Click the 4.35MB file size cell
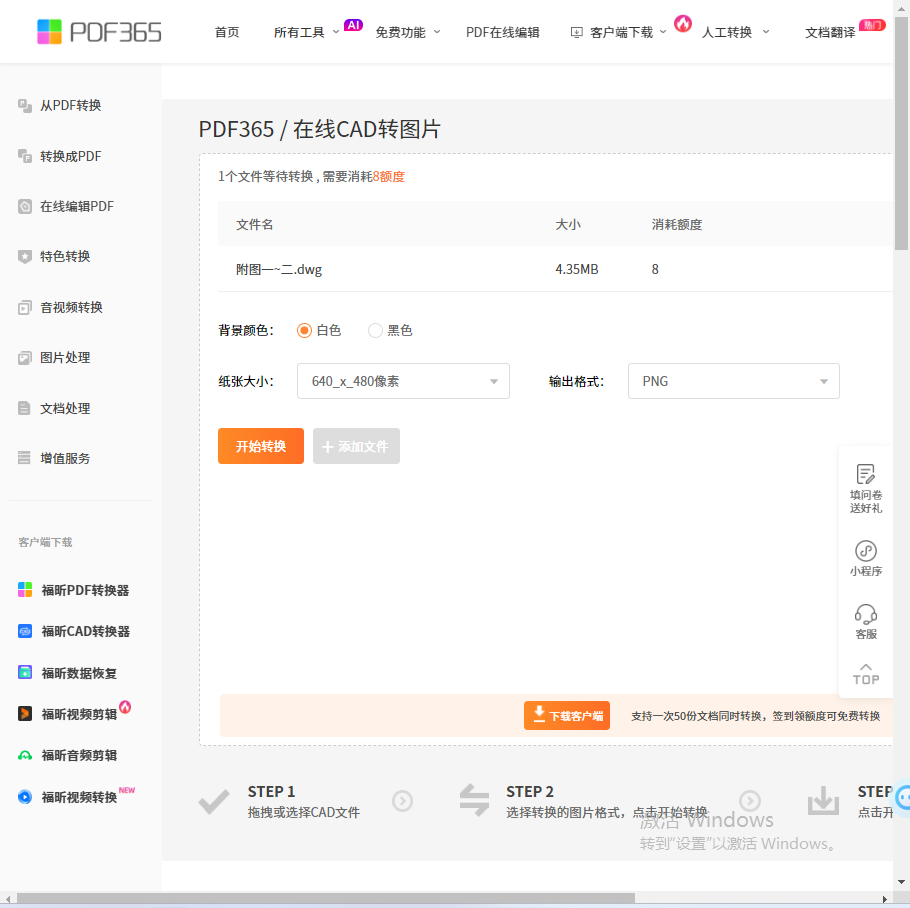910x908 pixels. tap(577, 269)
